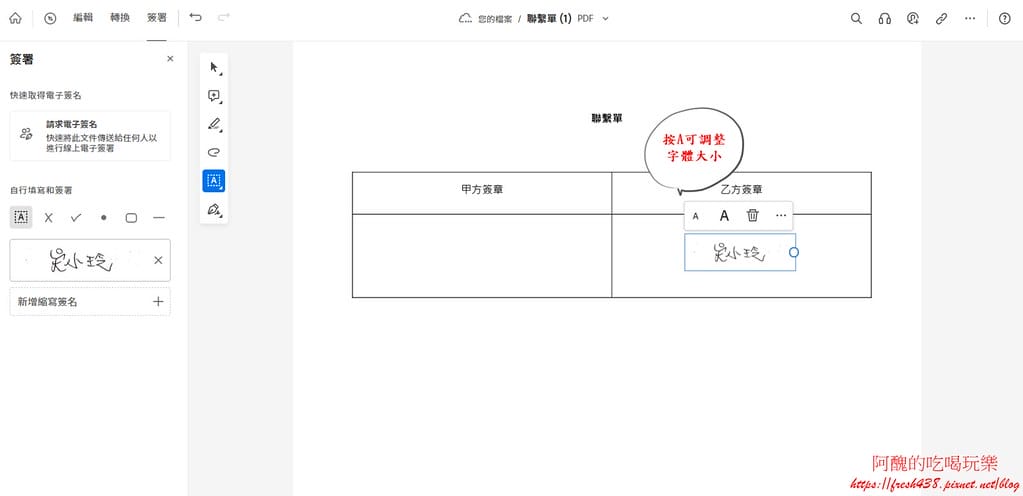Open the 轉換 menu tab
This screenshot has width=1023, height=496.
tap(120, 18)
